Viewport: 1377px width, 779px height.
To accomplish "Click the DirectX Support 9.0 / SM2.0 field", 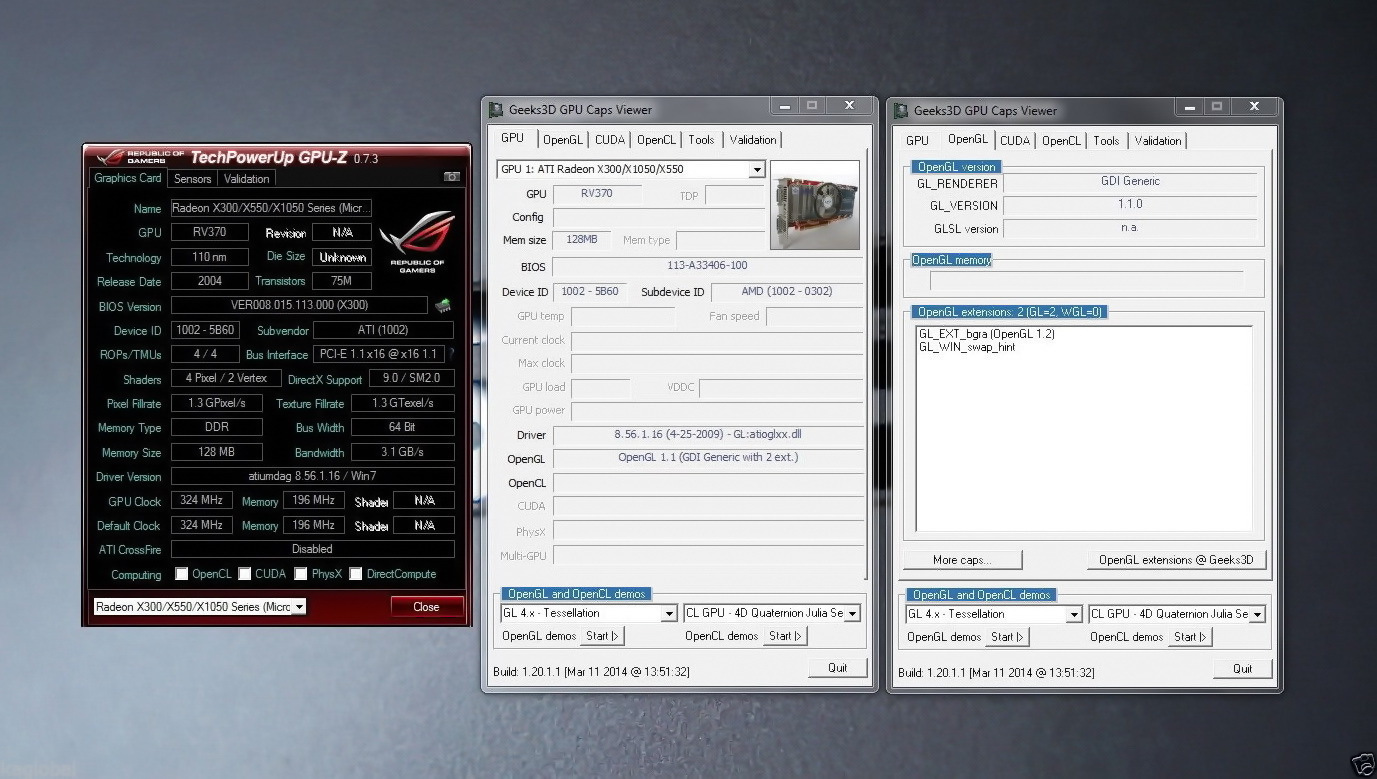I will pos(412,379).
